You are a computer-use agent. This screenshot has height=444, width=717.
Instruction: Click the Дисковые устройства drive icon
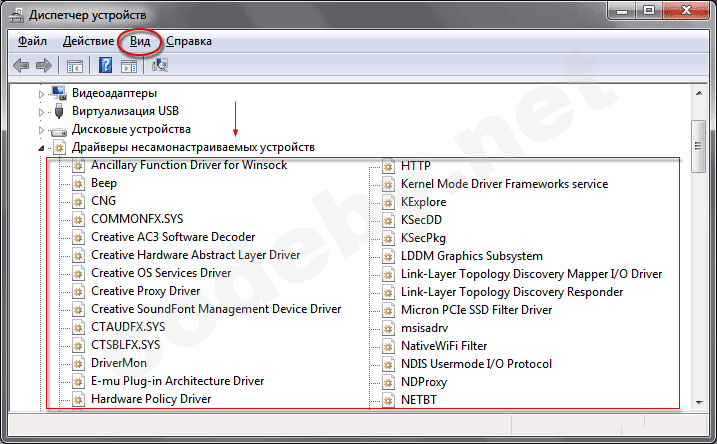pyautogui.click(x=59, y=132)
